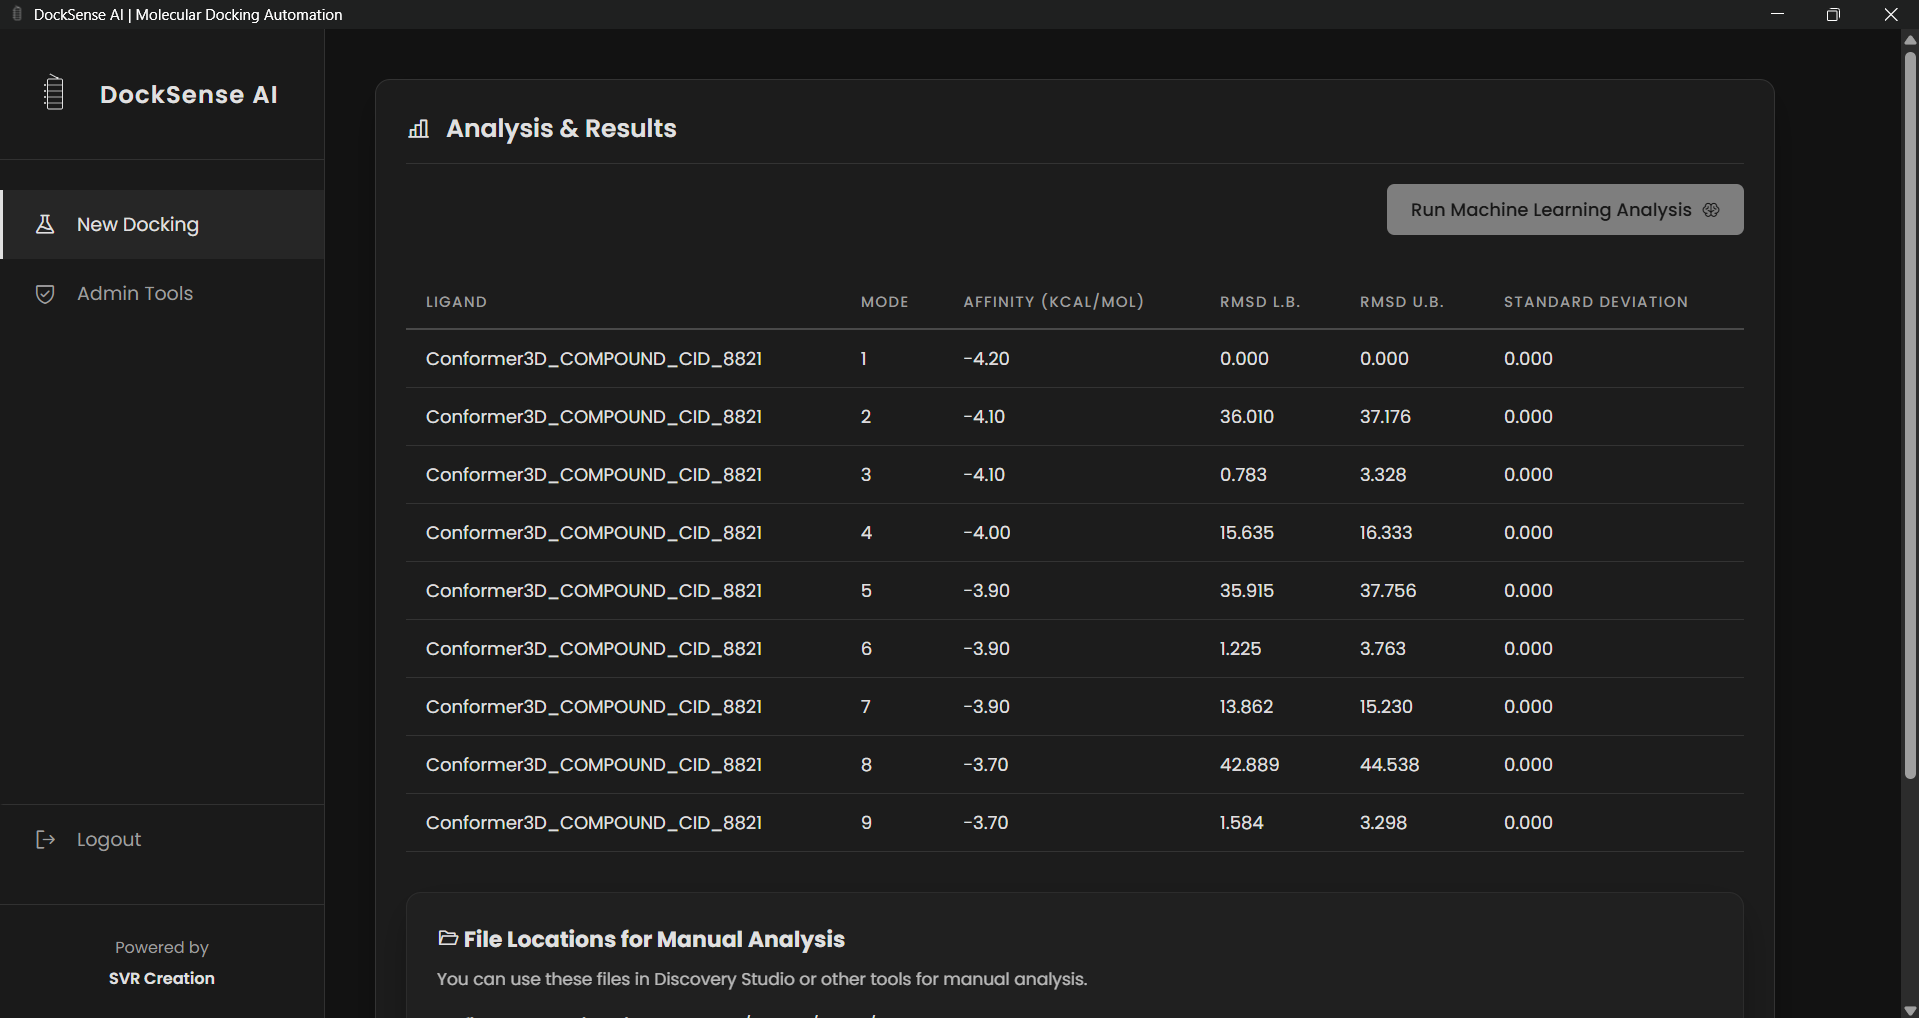Image resolution: width=1919 pixels, height=1018 pixels.
Task: Click the DockSense AI logo icon
Action: pos(54,93)
